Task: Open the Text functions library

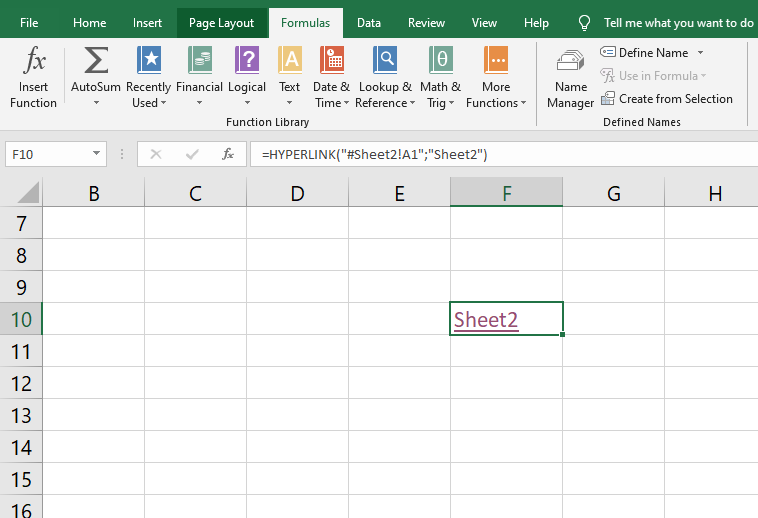Action: [290, 78]
